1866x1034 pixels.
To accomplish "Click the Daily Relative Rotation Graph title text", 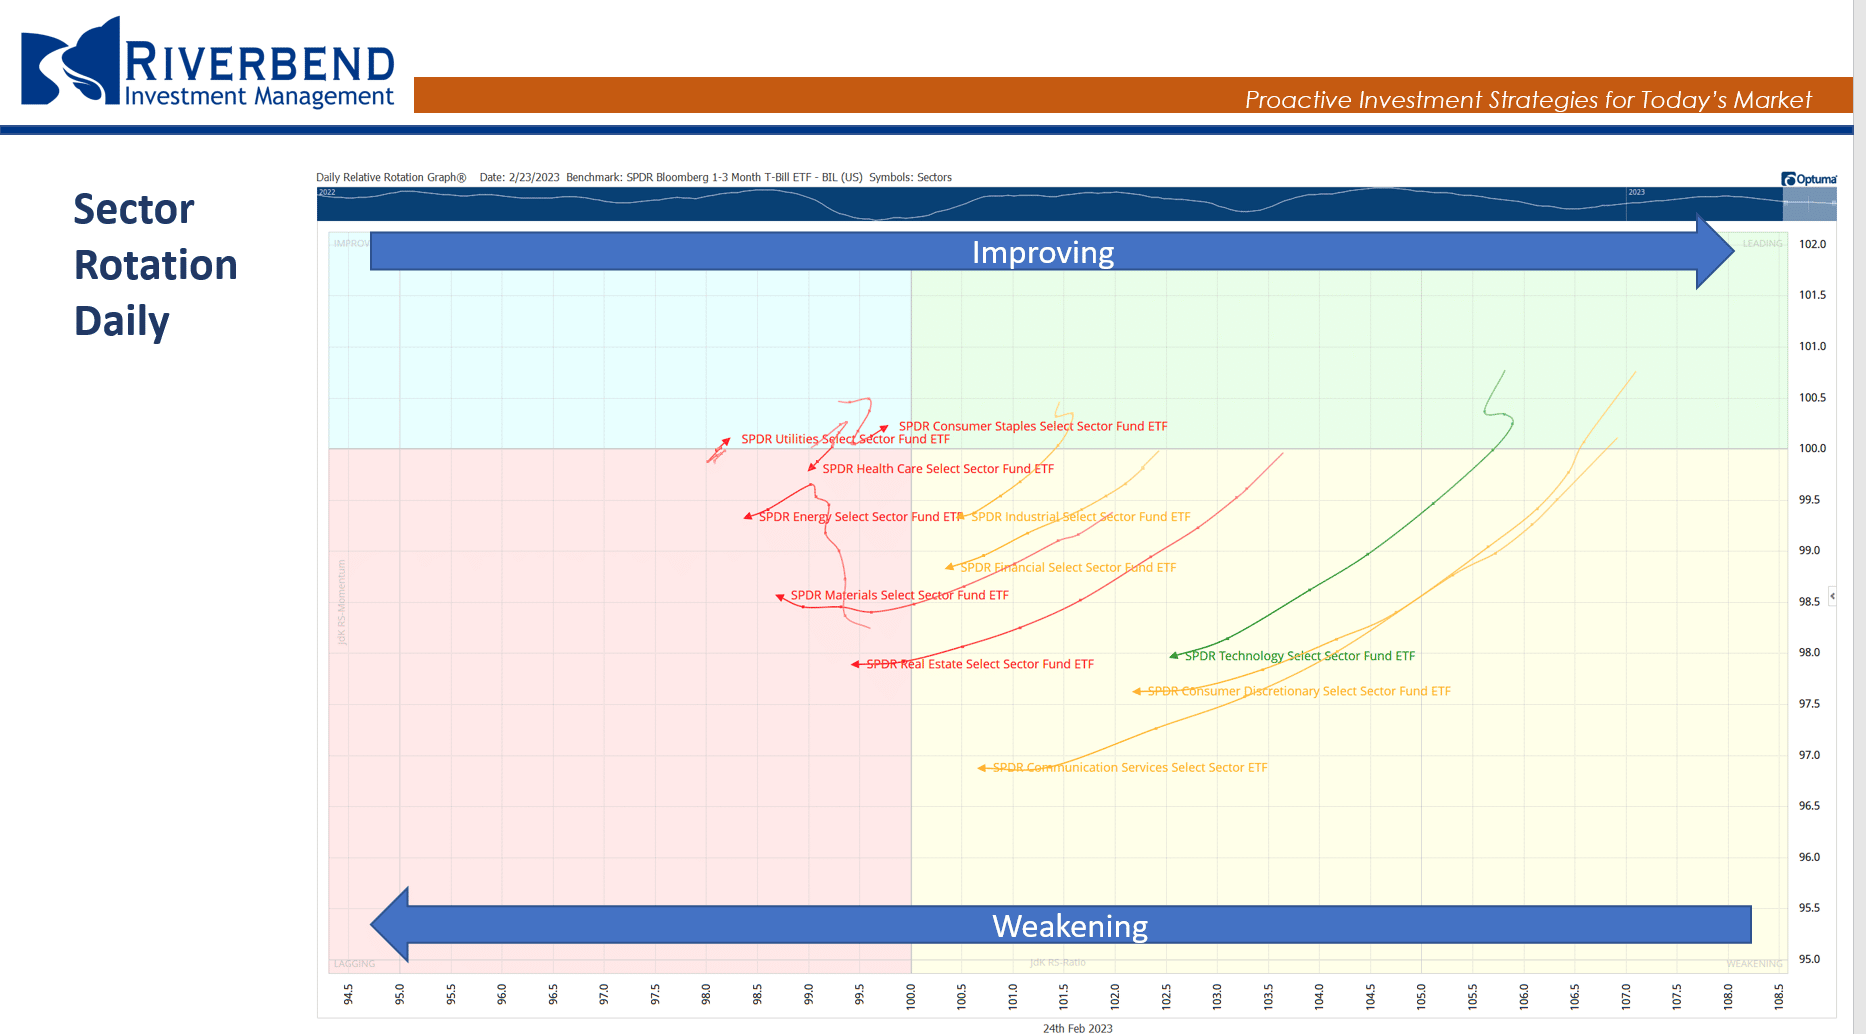I will tap(391, 177).
